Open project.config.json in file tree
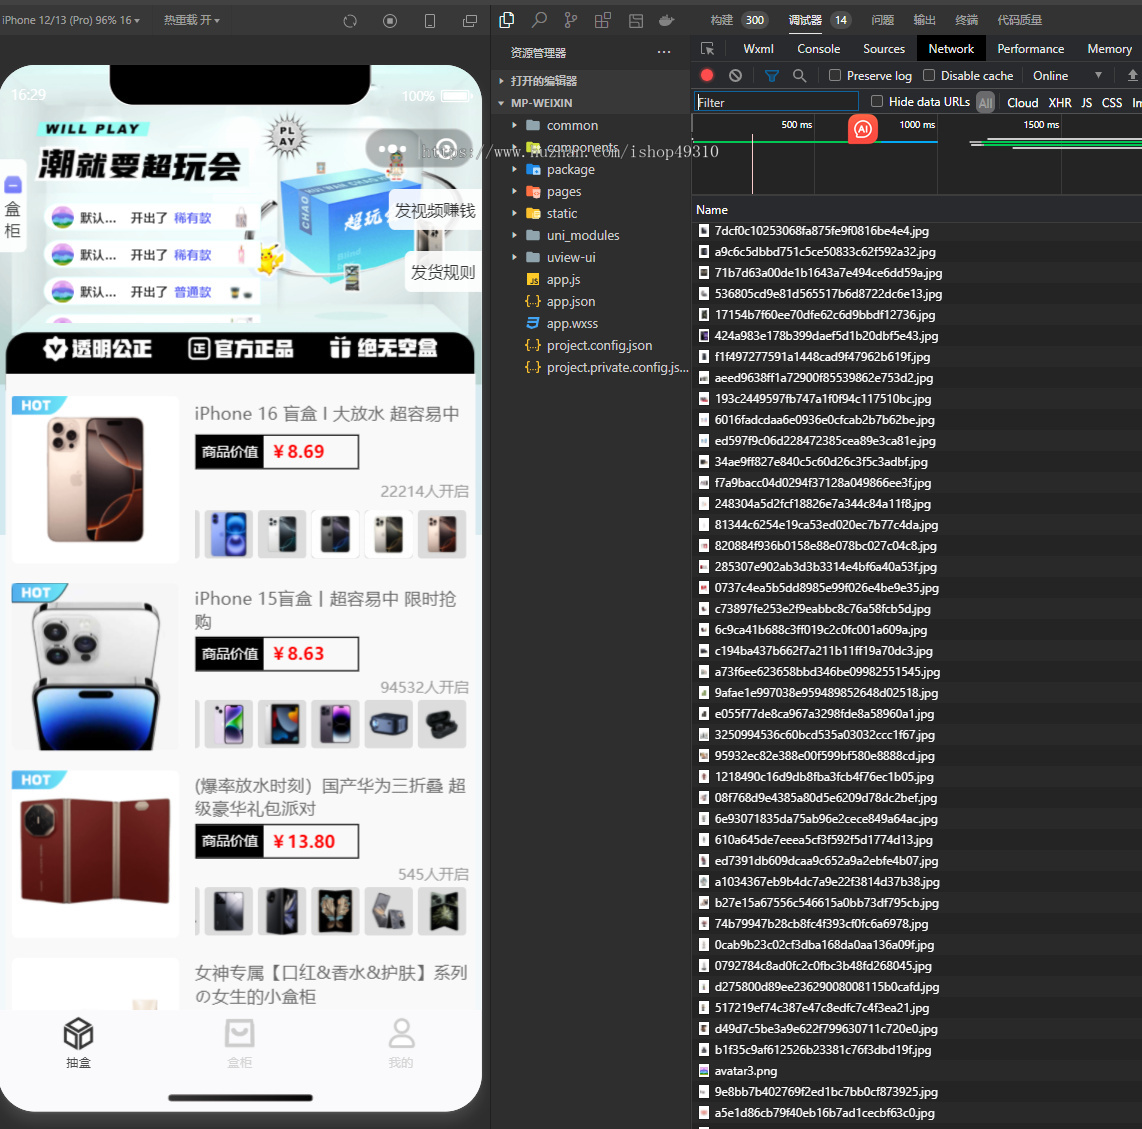The width and height of the screenshot is (1142, 1129). pos(599,345)
